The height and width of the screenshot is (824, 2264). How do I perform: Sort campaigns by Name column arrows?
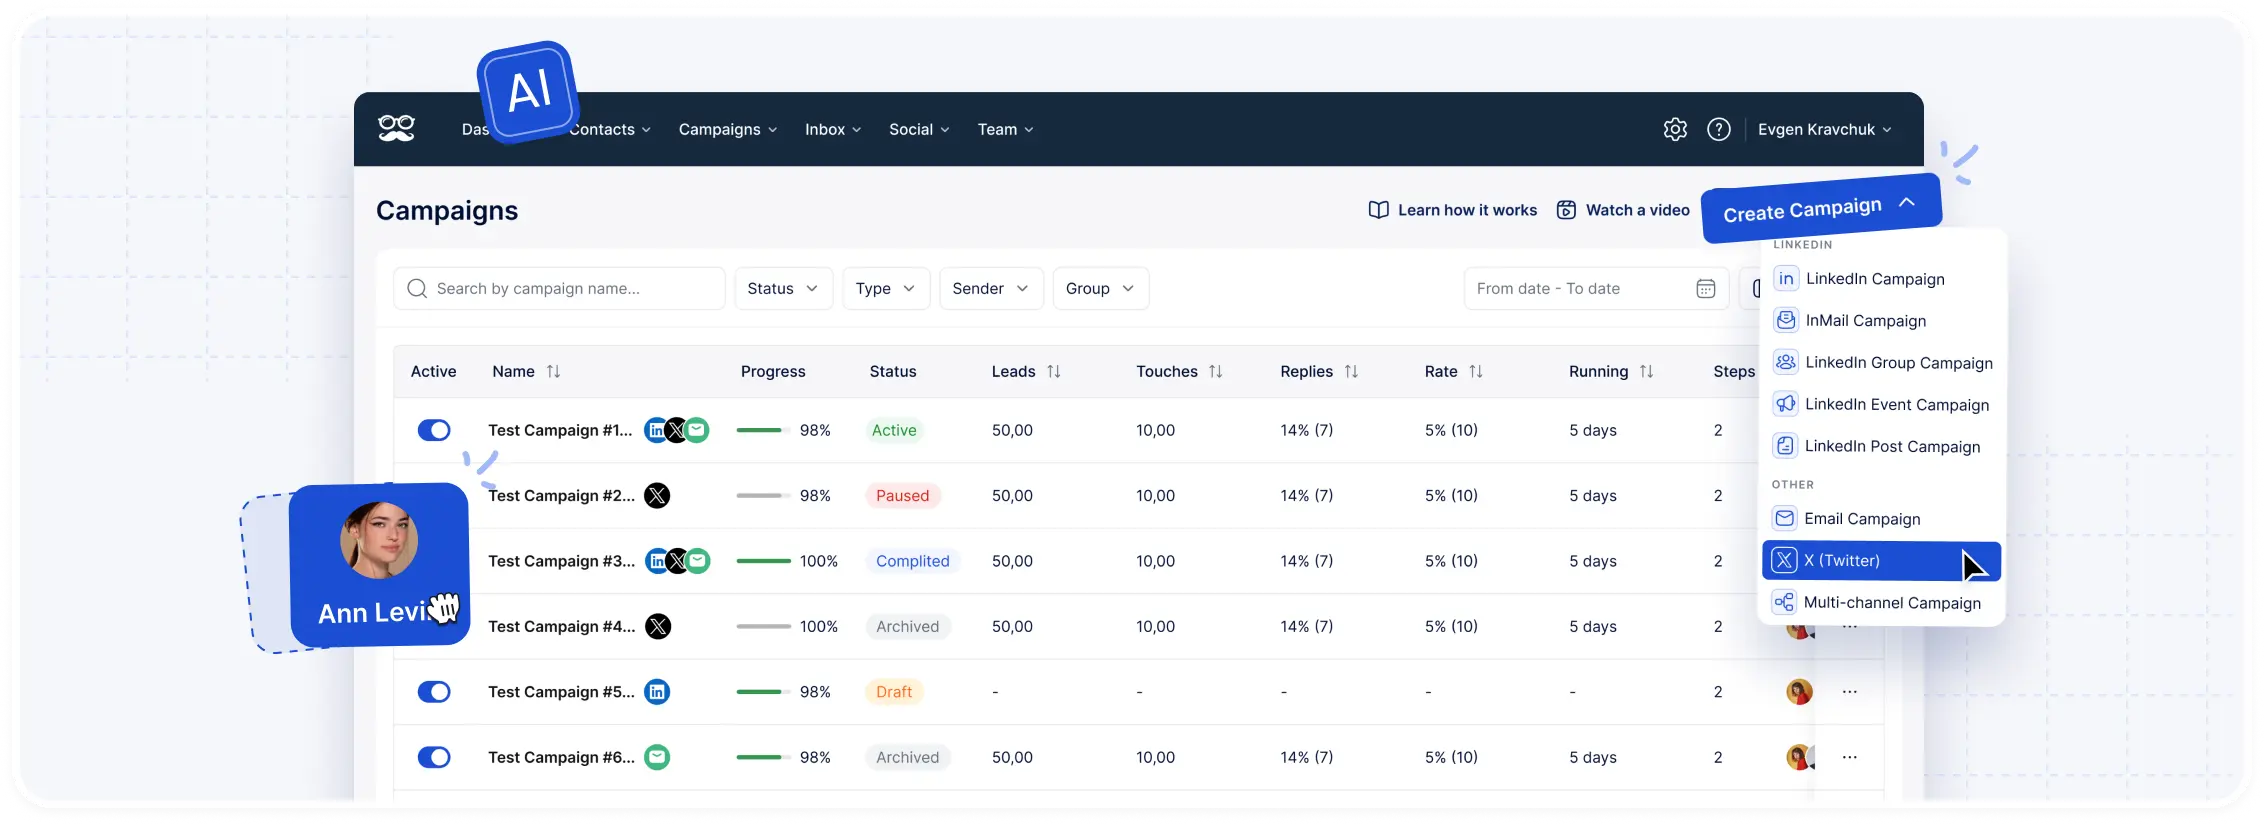coord(553,371)
